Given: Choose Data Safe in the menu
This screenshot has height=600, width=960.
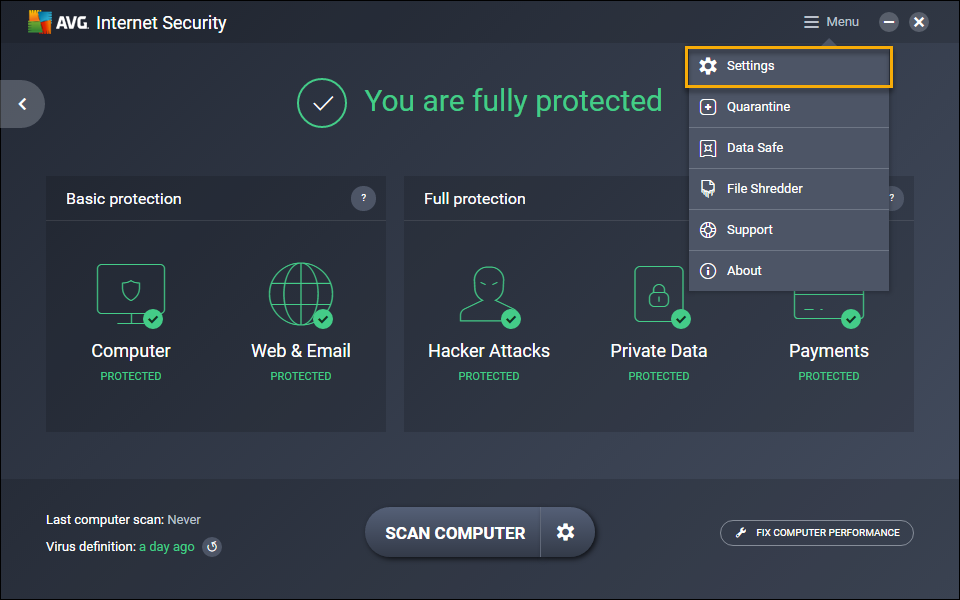Looking at the screenshot, I should [x=788, y=148].
